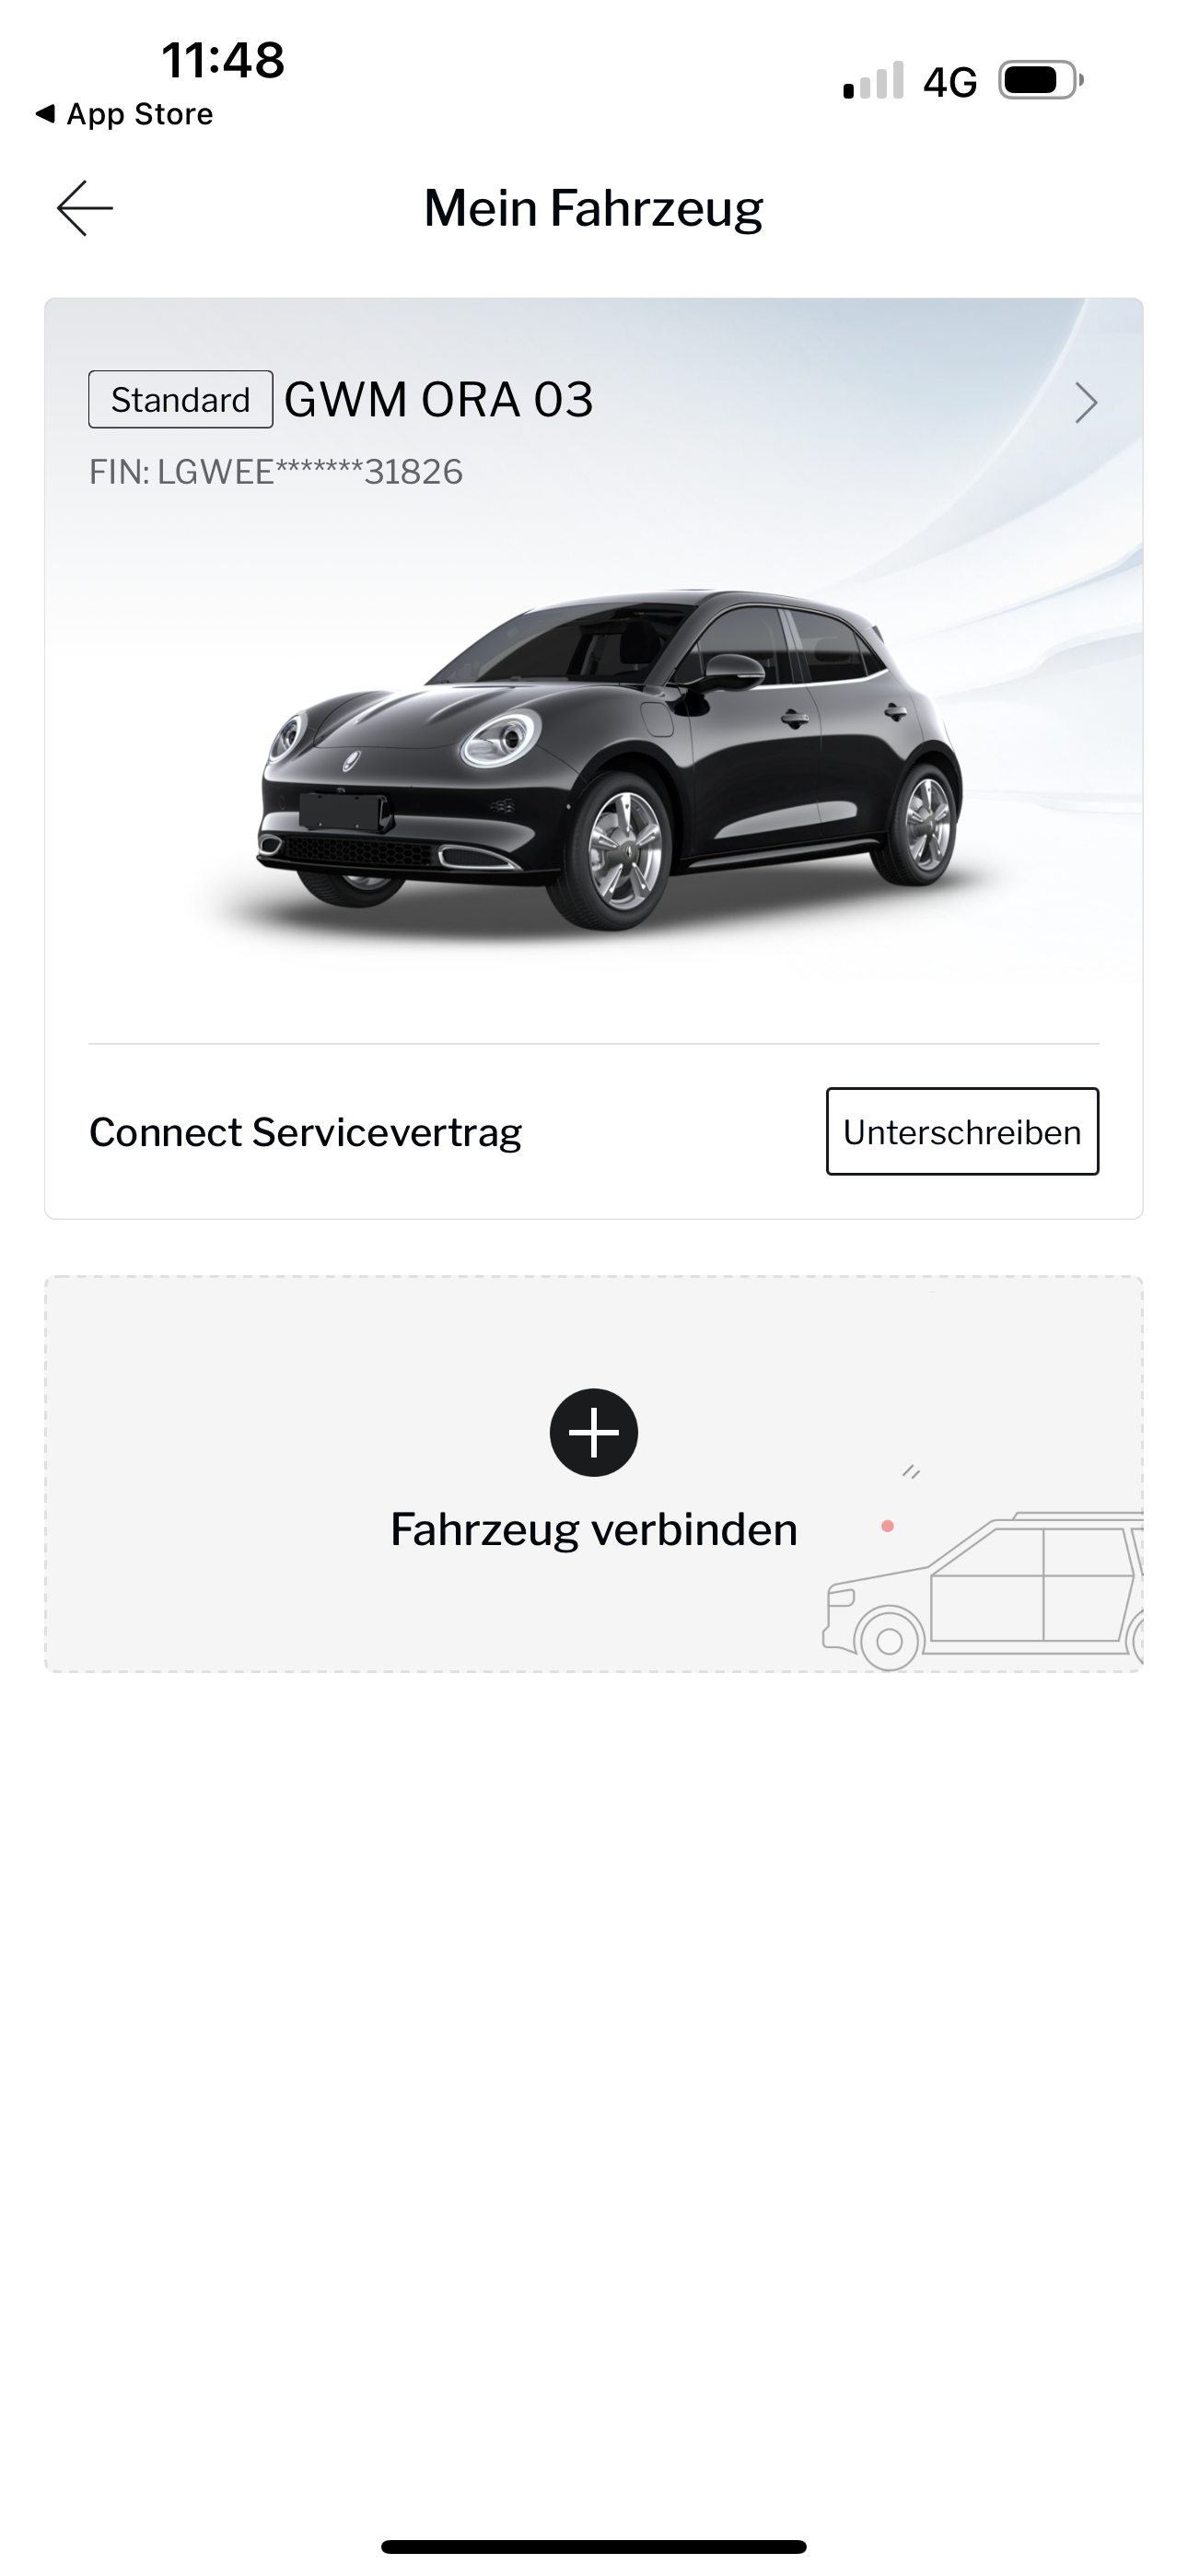
Task: Tap the masked FIN number text
Action: pyautogui.click(x=276, y=471)
